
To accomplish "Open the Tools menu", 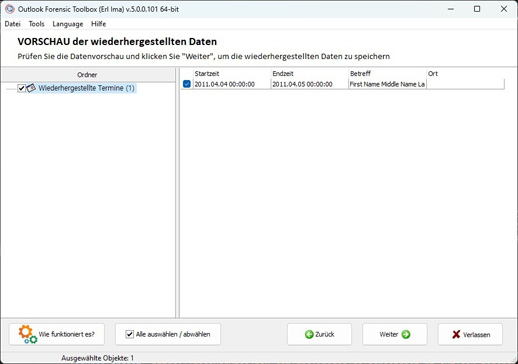I will pyautogui.click(x=36, y=24).
